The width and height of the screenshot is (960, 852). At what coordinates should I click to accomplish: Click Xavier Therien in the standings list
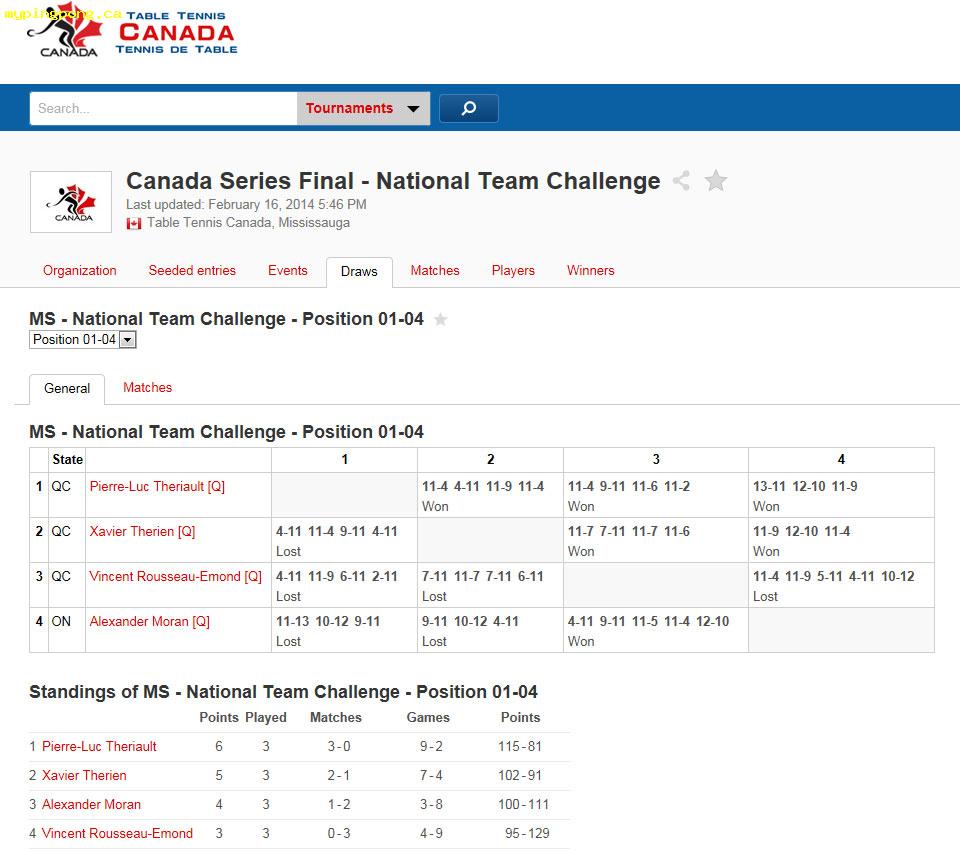point(84,775)
